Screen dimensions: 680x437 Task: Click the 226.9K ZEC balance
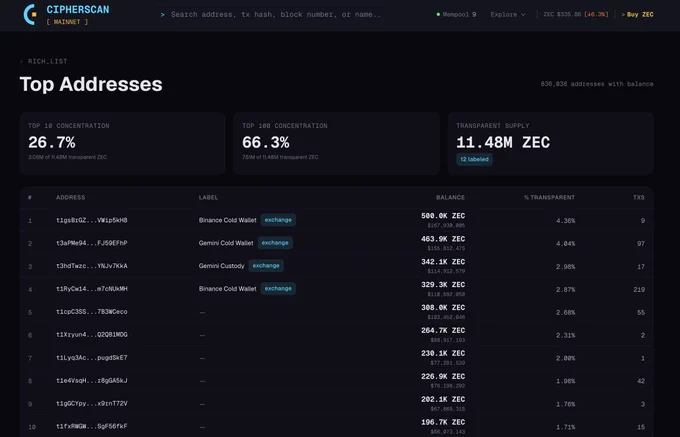coord(443,376)
